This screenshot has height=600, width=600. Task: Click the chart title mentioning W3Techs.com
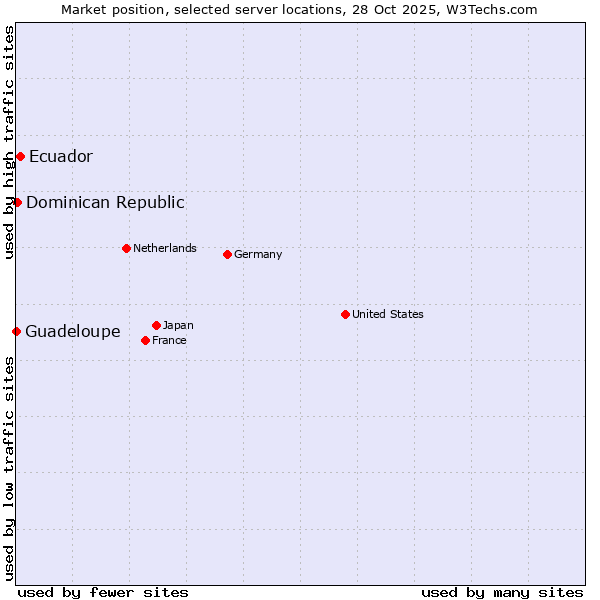299,9
